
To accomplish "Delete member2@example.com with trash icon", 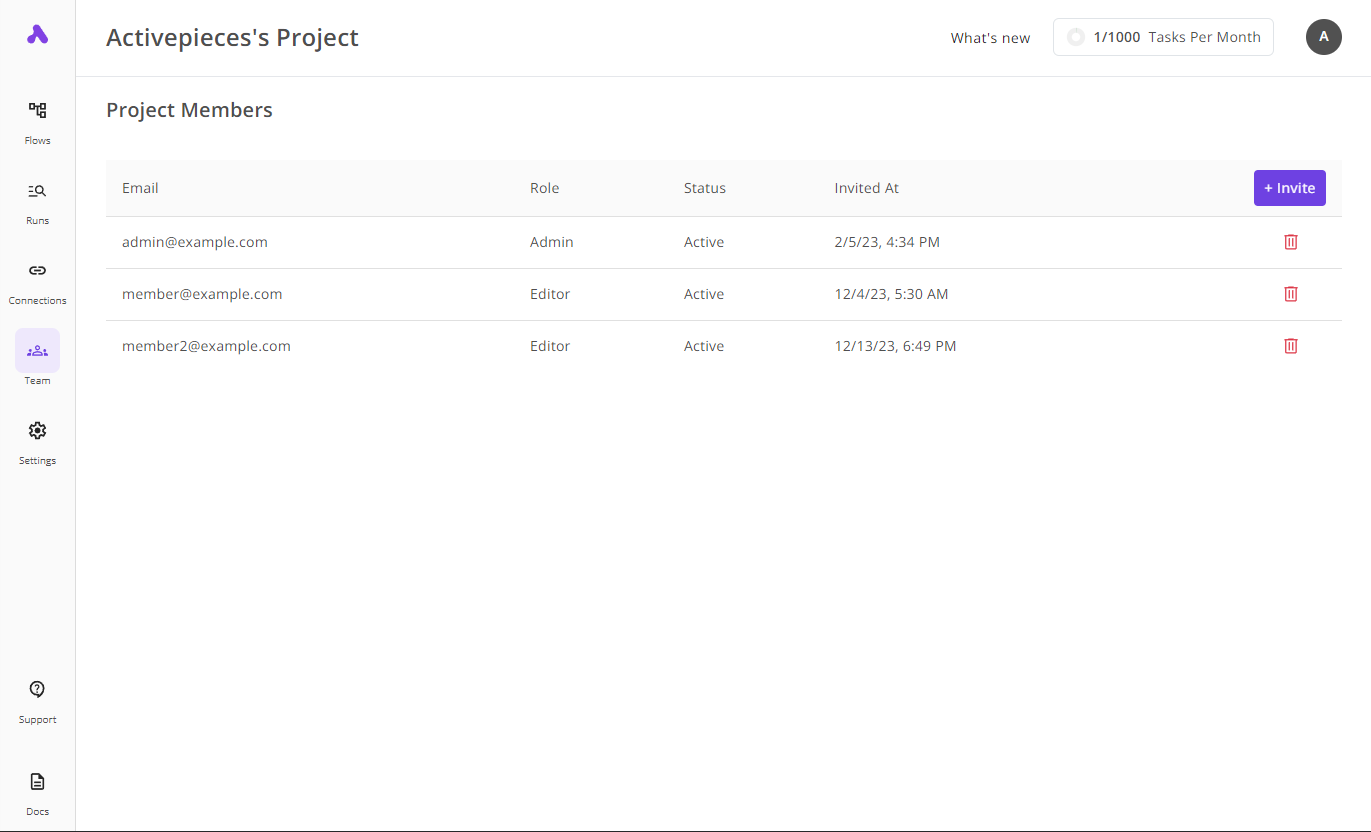I will tap(1290, 346).
